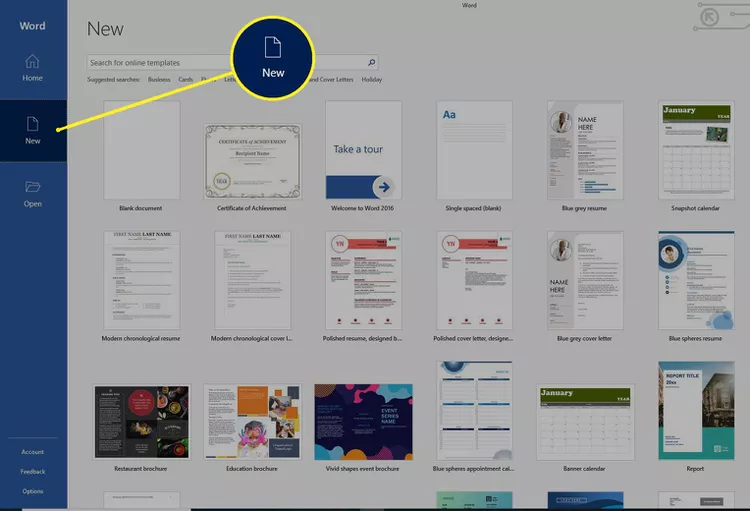Click the Business suggested search

click(x=159, y=79)
